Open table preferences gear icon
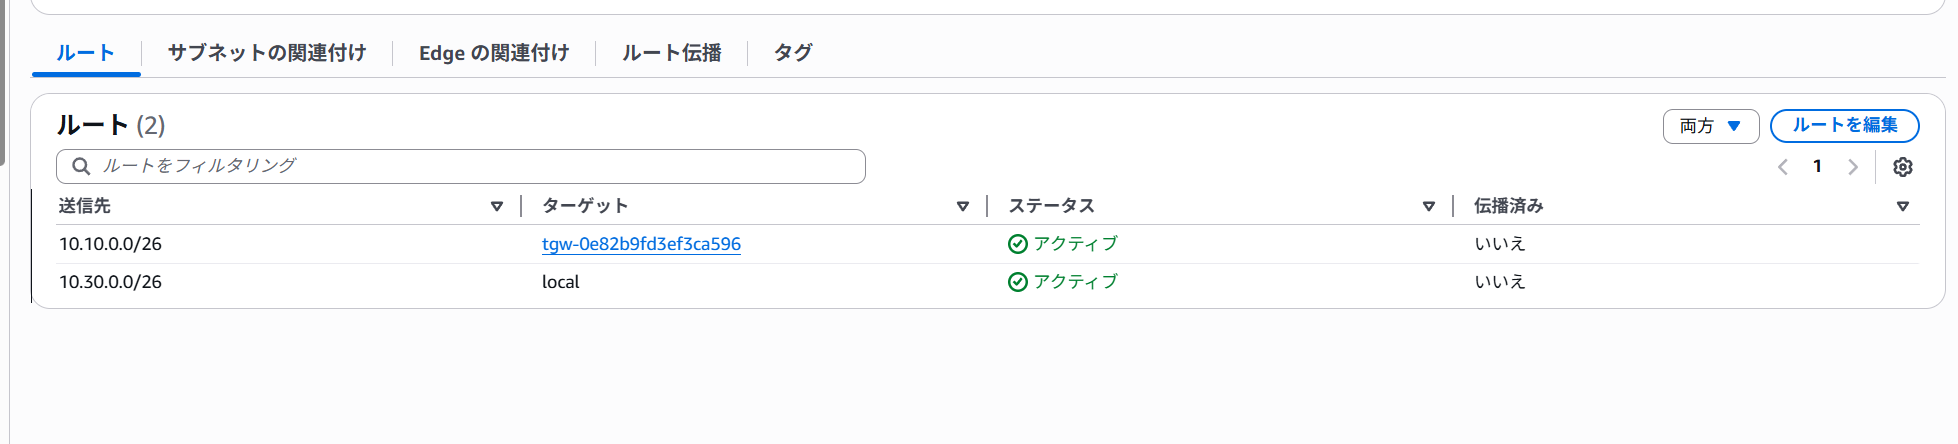 (x=1902, y=167)
